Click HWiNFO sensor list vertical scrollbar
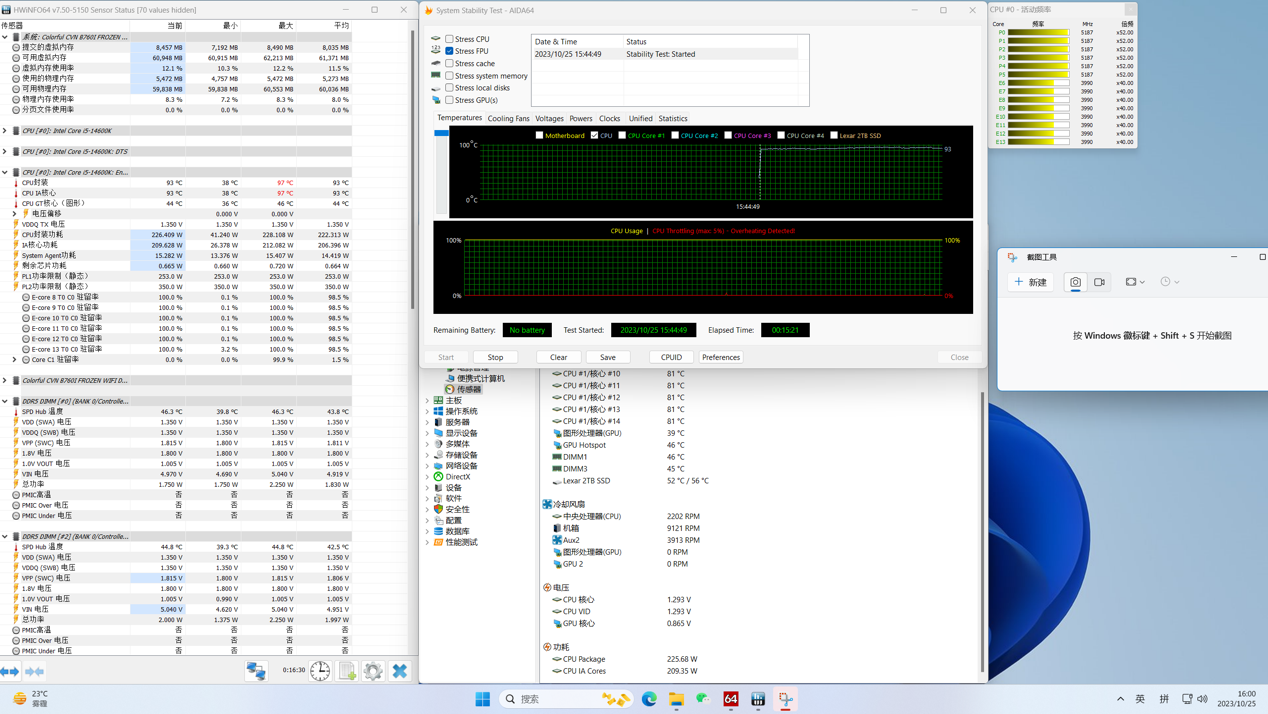The image size is (1268, 714). (413, 168)
